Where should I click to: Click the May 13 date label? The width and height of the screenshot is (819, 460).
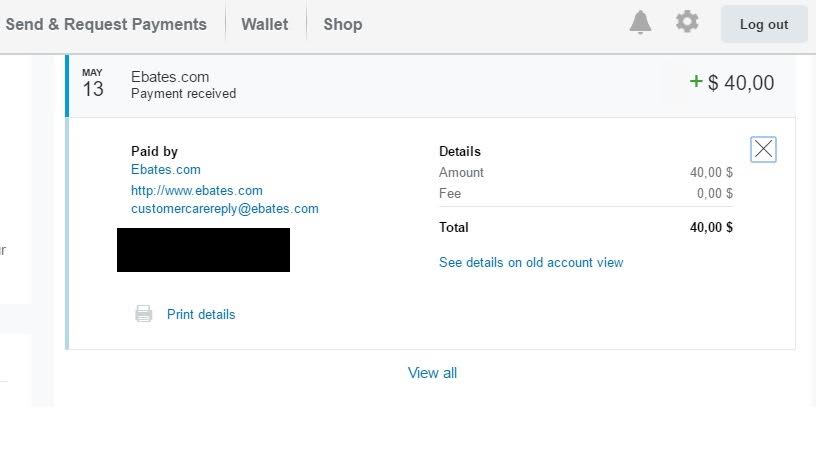tap(92, 84)
